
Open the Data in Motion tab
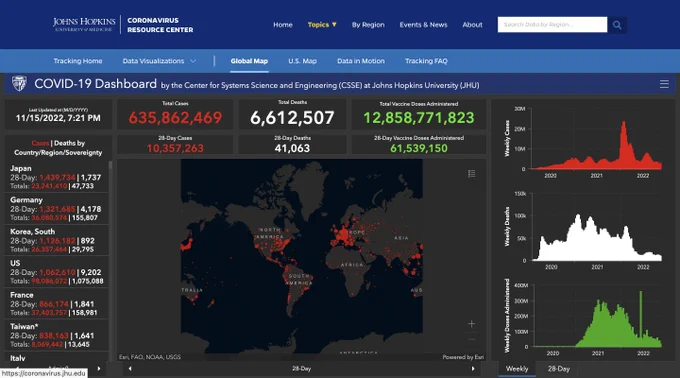point(361,61)
